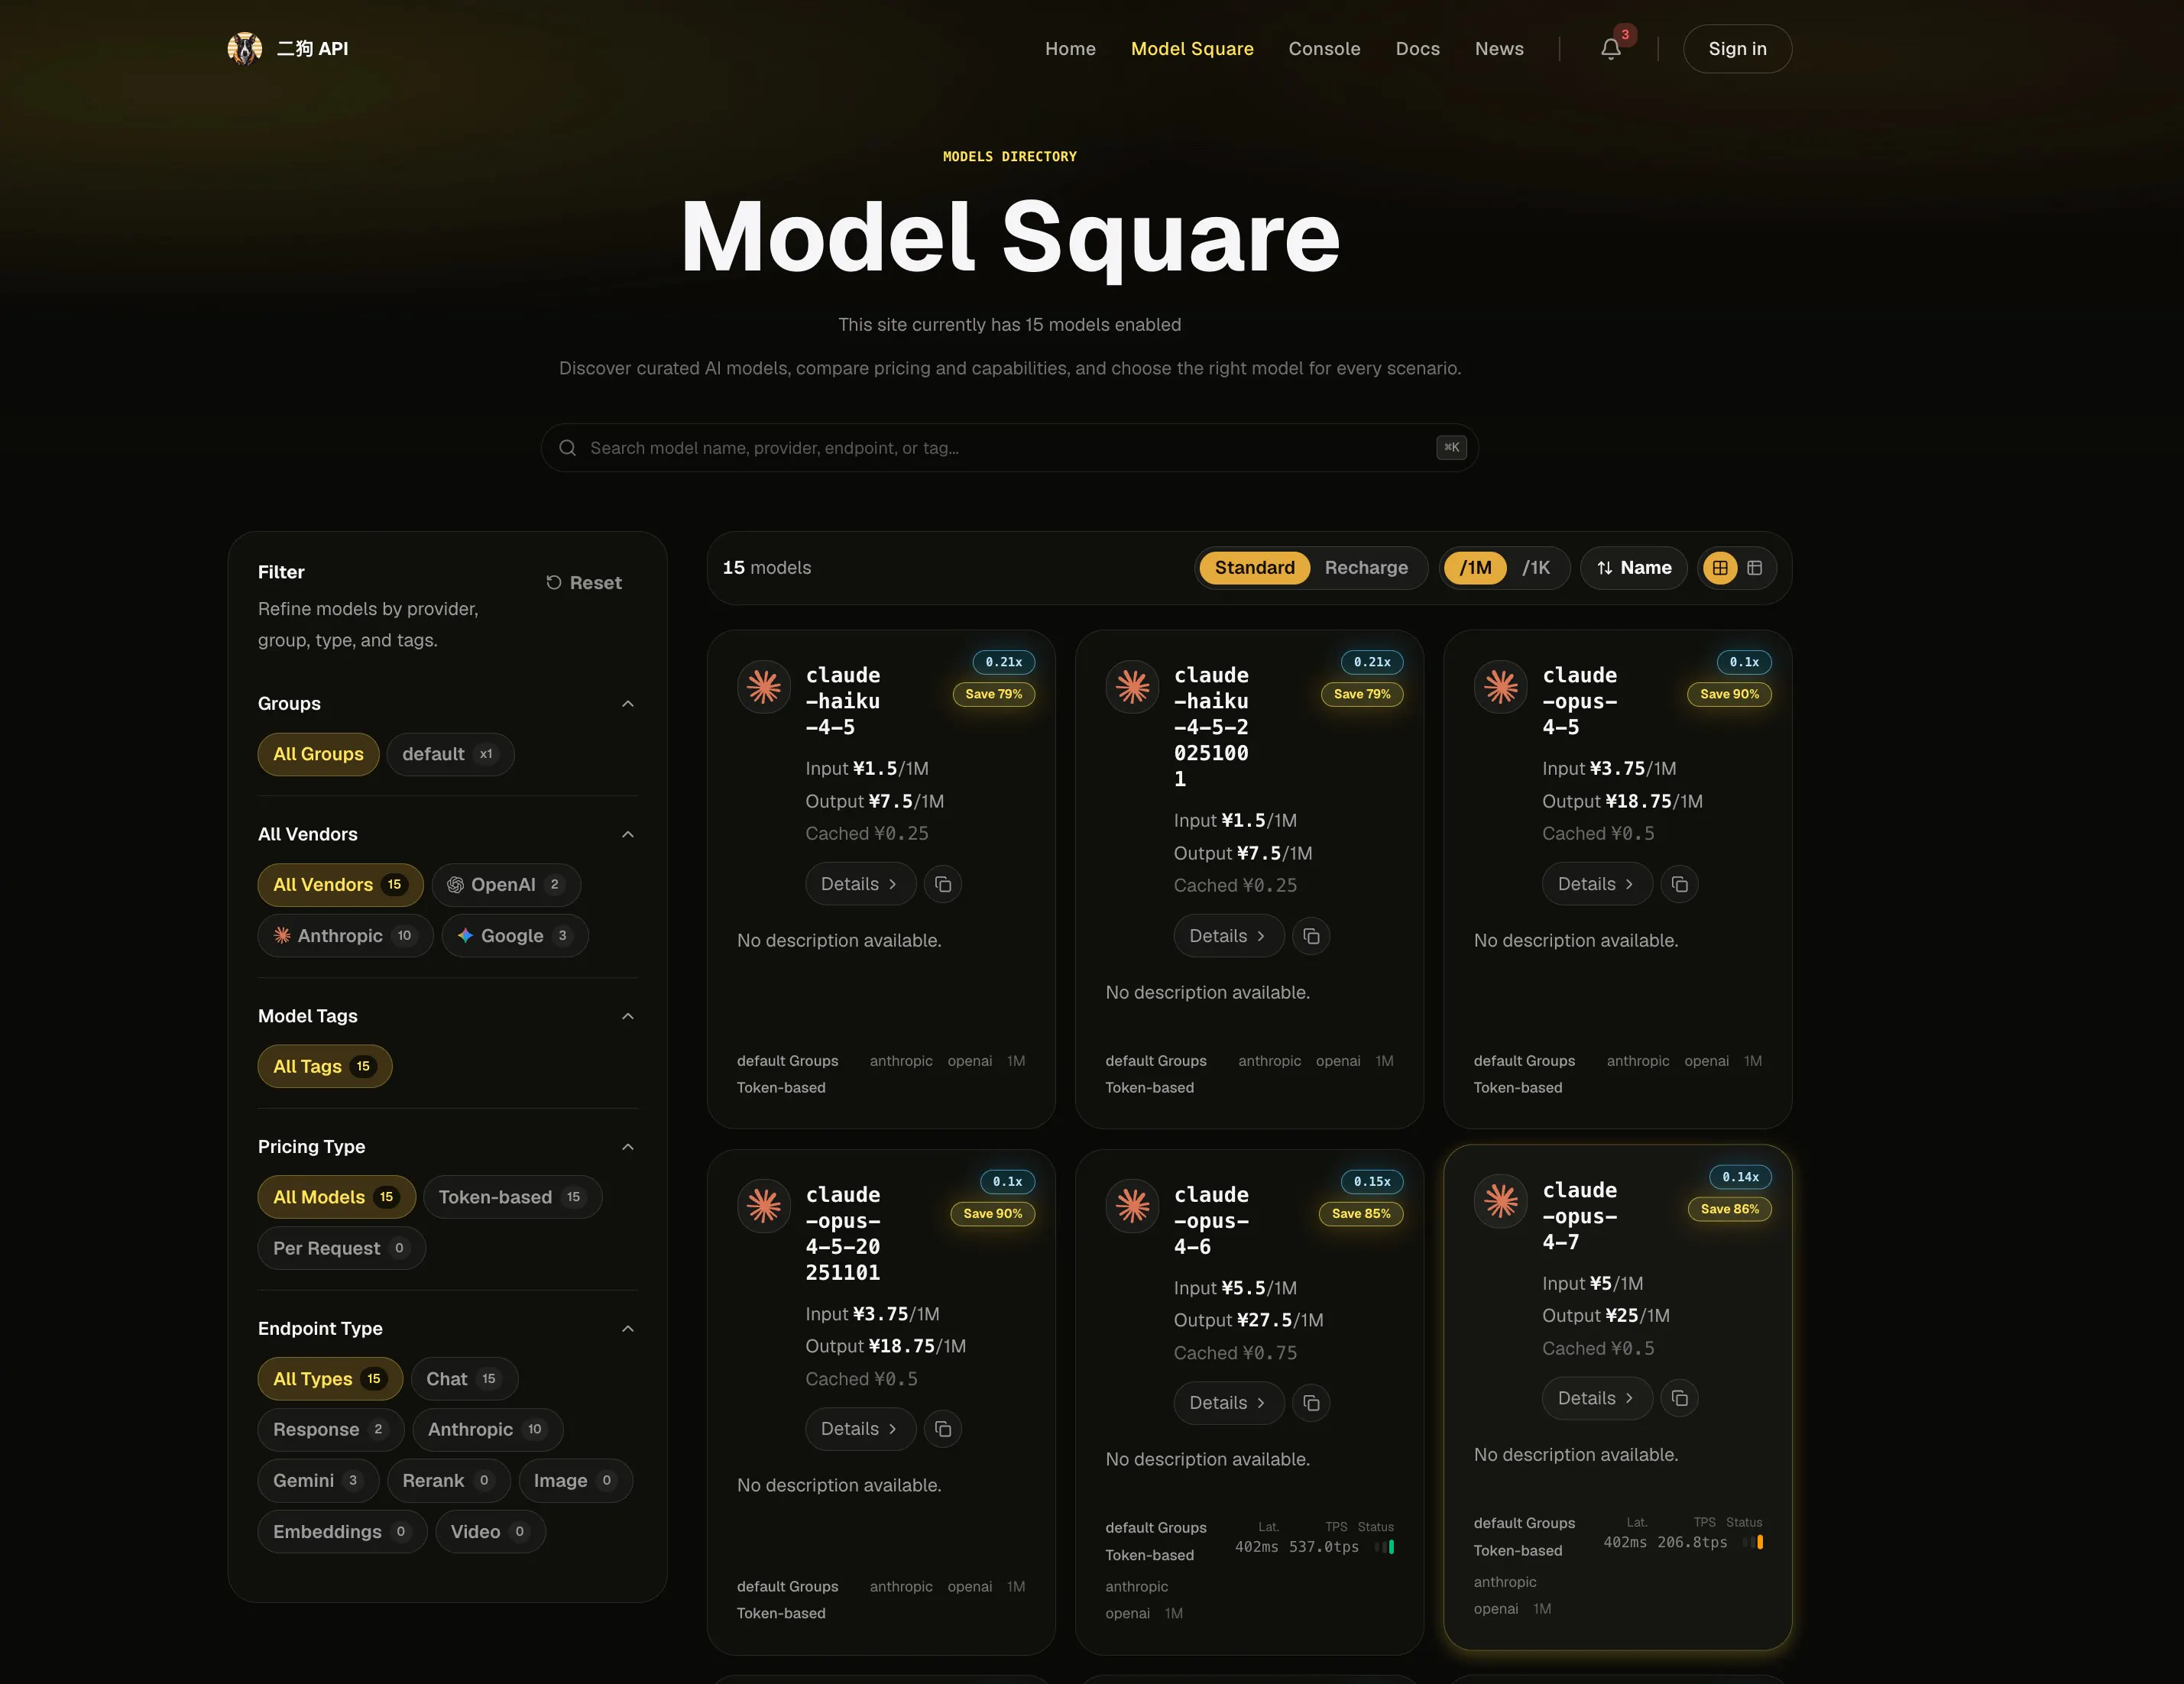Click the claude-haiku-4-5-20251001 Anthropic logo

(1132, 687)
